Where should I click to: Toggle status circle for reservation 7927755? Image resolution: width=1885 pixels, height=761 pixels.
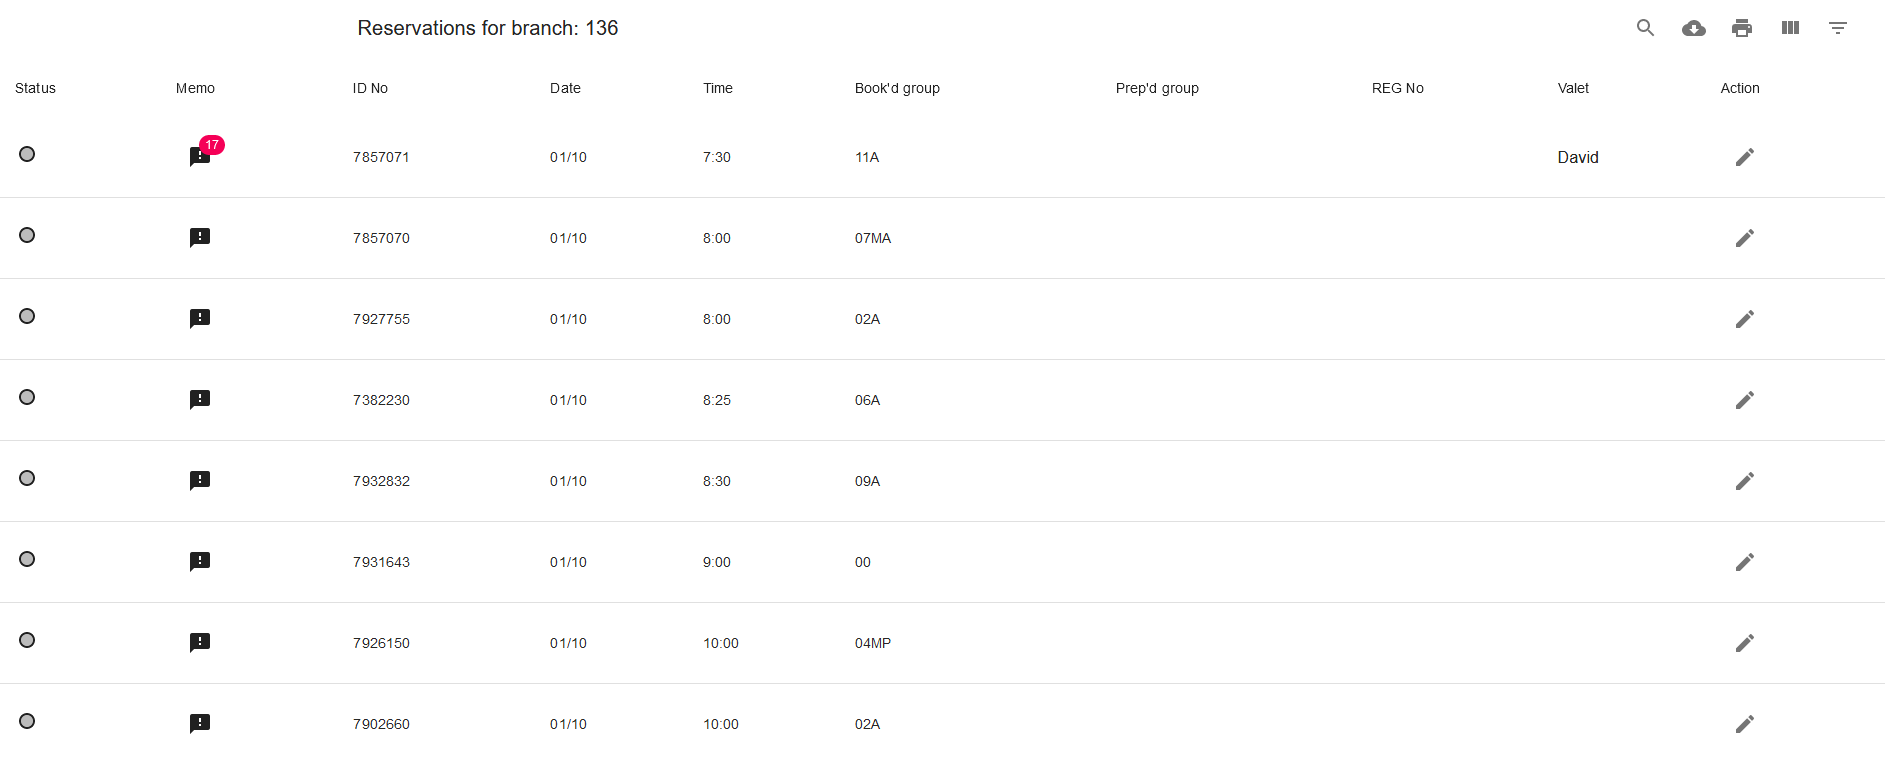[27, 316]
